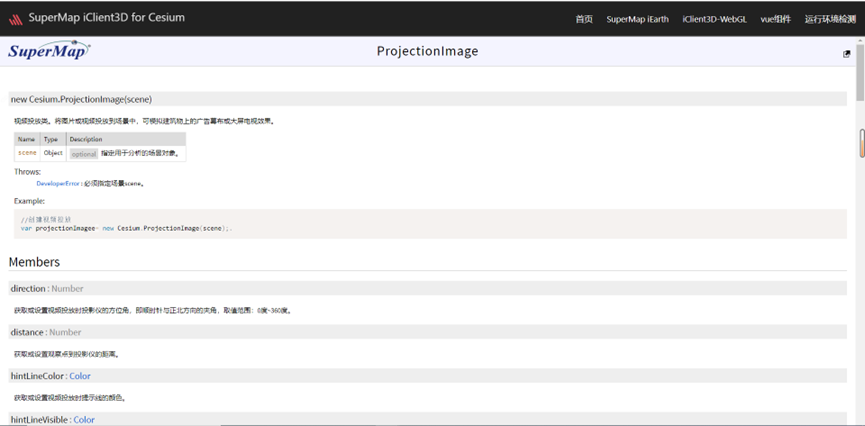865x426 pixels.
Task: Click the Object type cell in table
Action: tap(54, 153)
